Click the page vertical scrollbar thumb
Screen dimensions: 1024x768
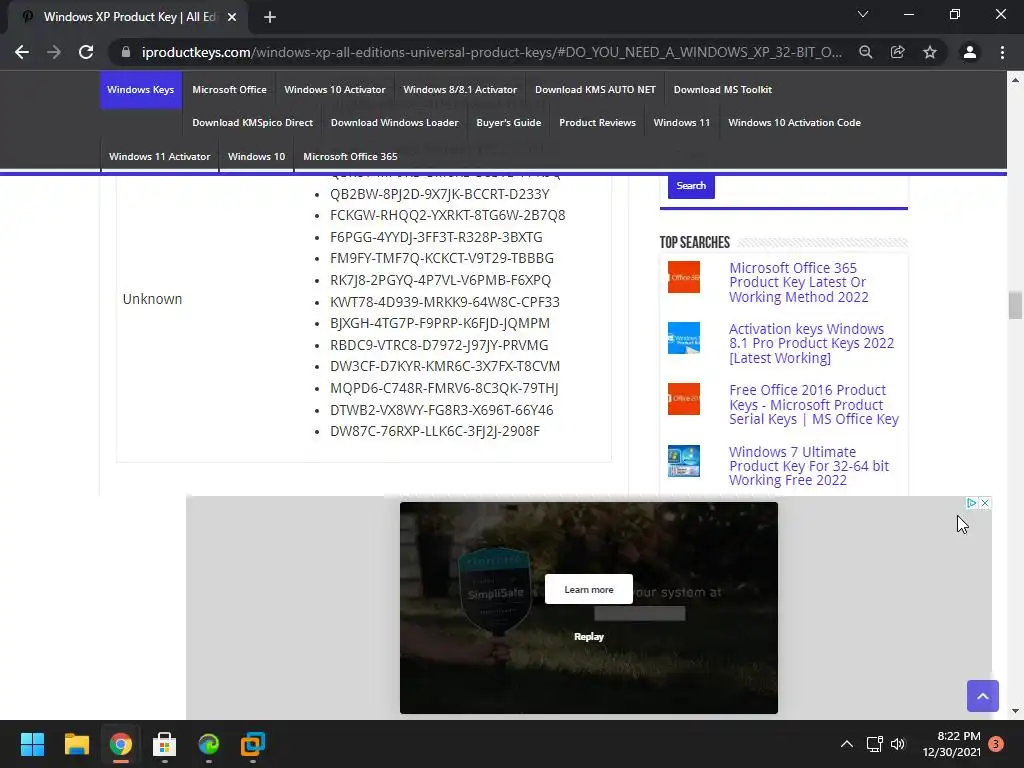click(1015, 306)
